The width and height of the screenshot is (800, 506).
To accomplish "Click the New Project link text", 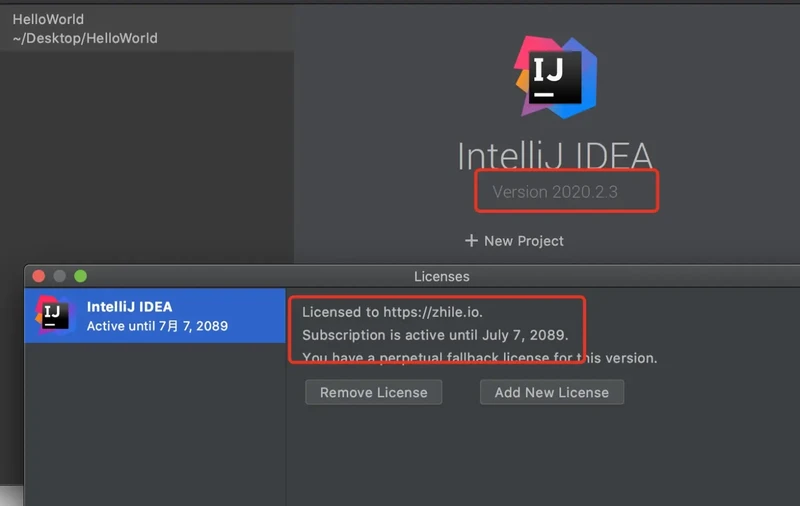I will [523, 241].
